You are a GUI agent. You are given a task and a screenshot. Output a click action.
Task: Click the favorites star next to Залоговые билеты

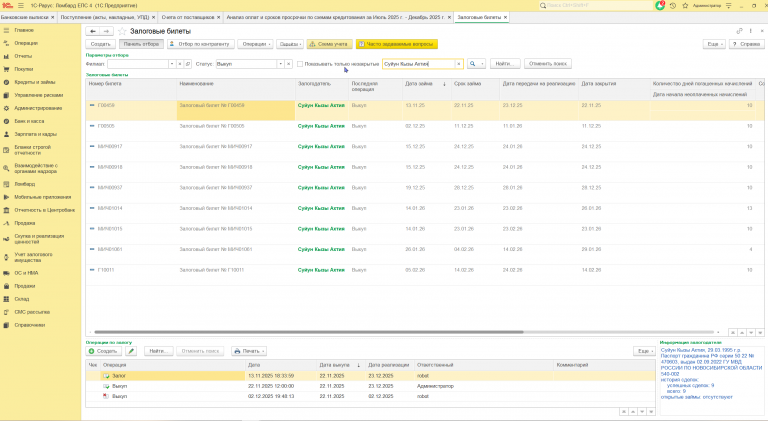tap(122, 32)
